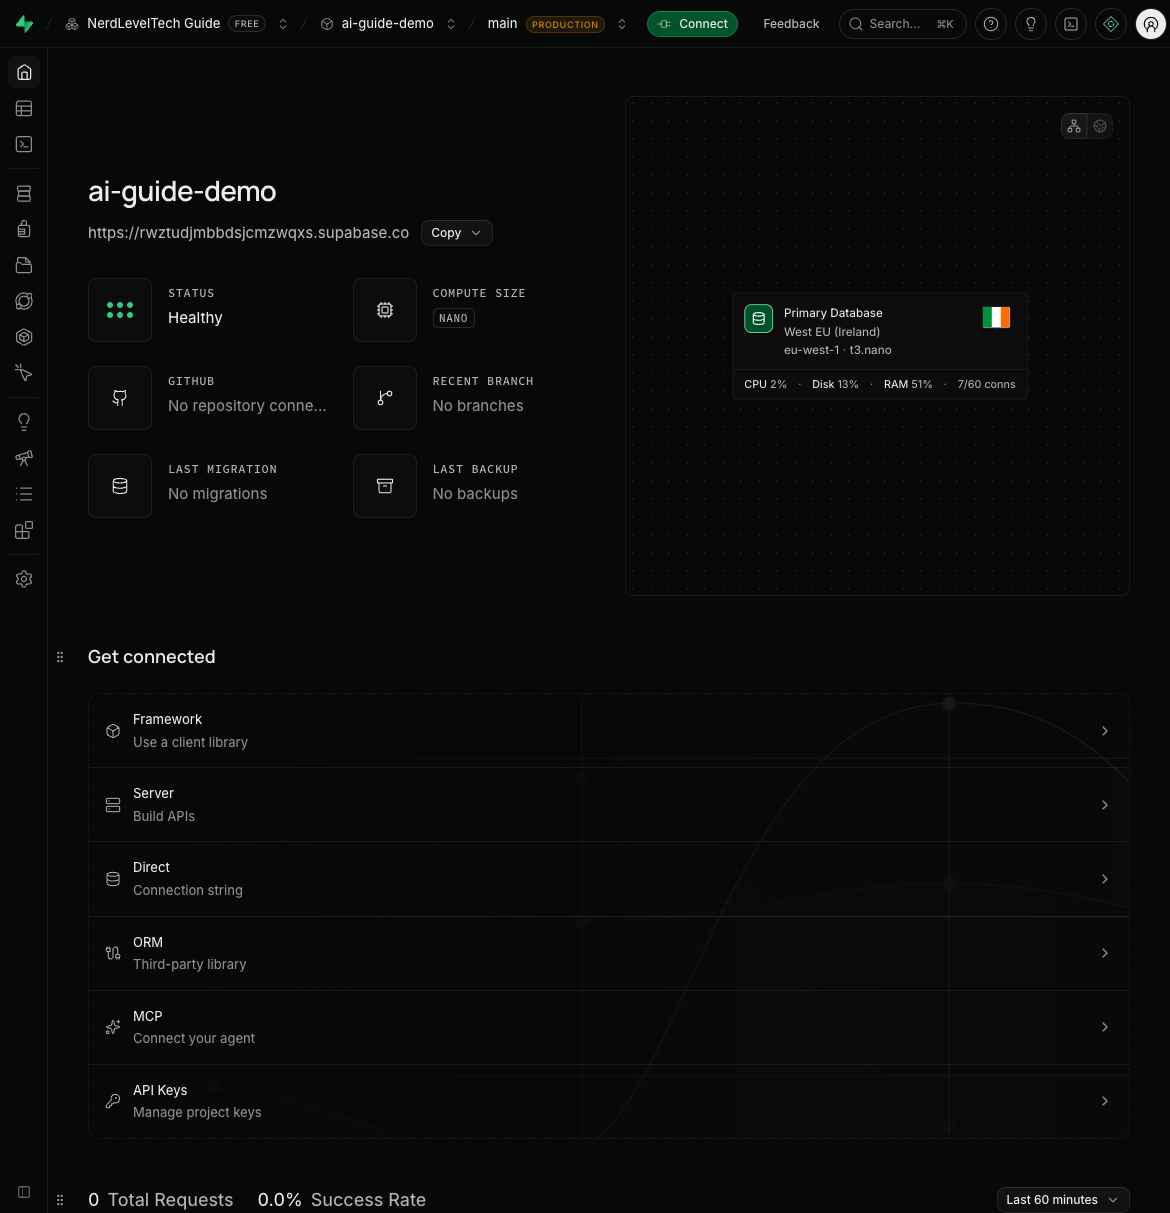Click the hexagon cube sidebar icon

[24, 337]
